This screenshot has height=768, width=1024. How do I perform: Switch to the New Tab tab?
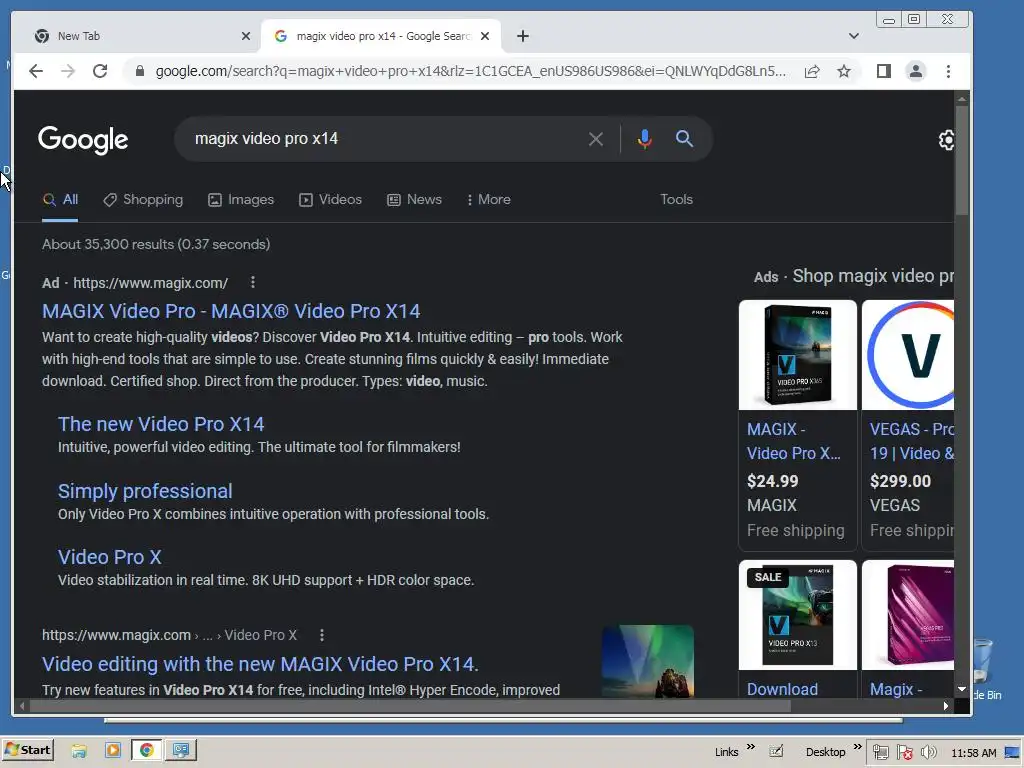(x=137, y=36)
